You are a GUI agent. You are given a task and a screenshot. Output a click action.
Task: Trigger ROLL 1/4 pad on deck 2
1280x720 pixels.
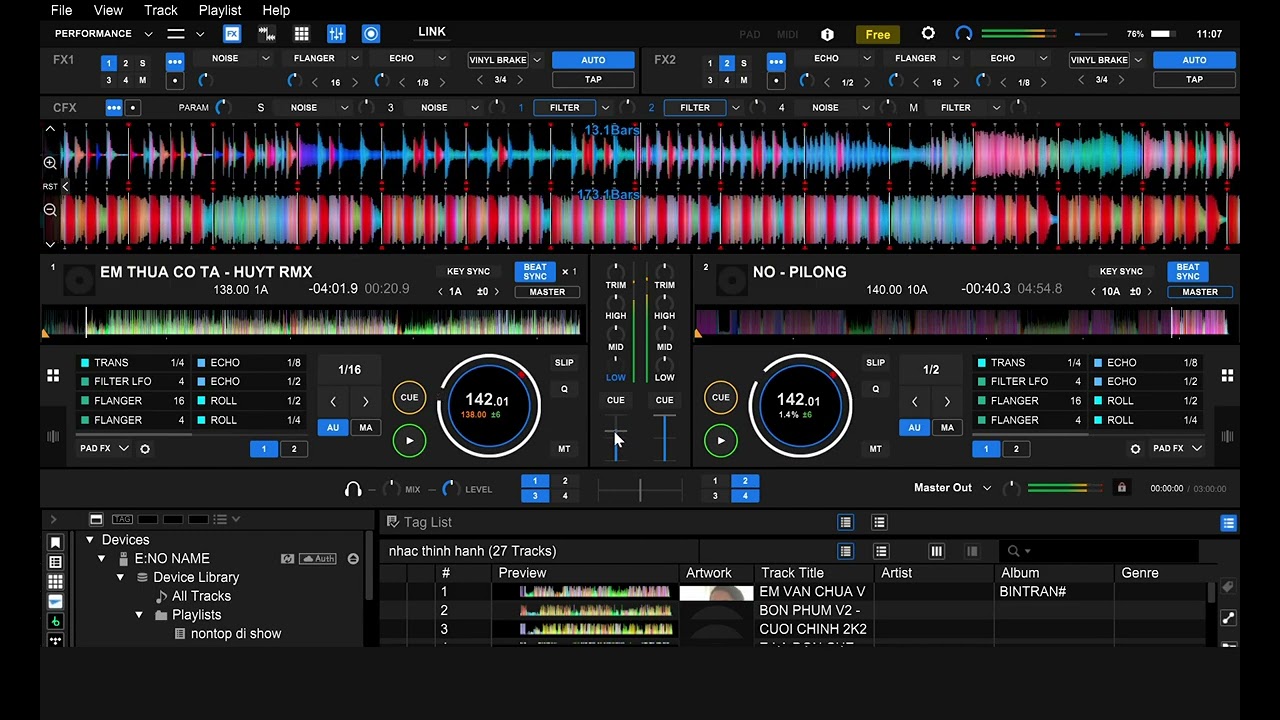pyautogui.click(x=1146, y=420)
